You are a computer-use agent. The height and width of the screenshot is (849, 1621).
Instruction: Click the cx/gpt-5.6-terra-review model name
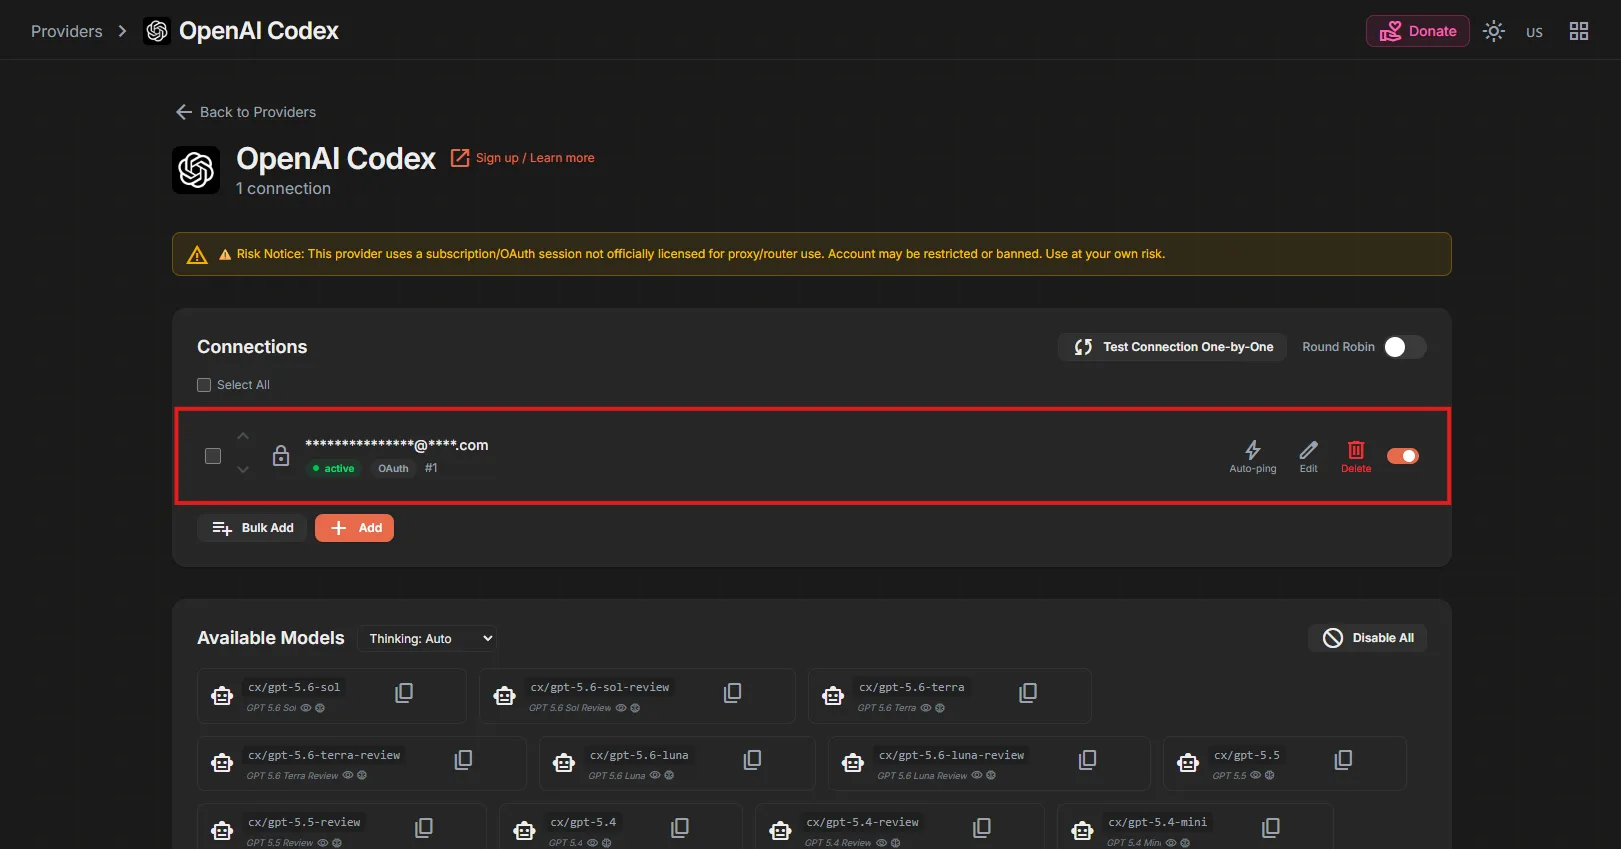324,755
